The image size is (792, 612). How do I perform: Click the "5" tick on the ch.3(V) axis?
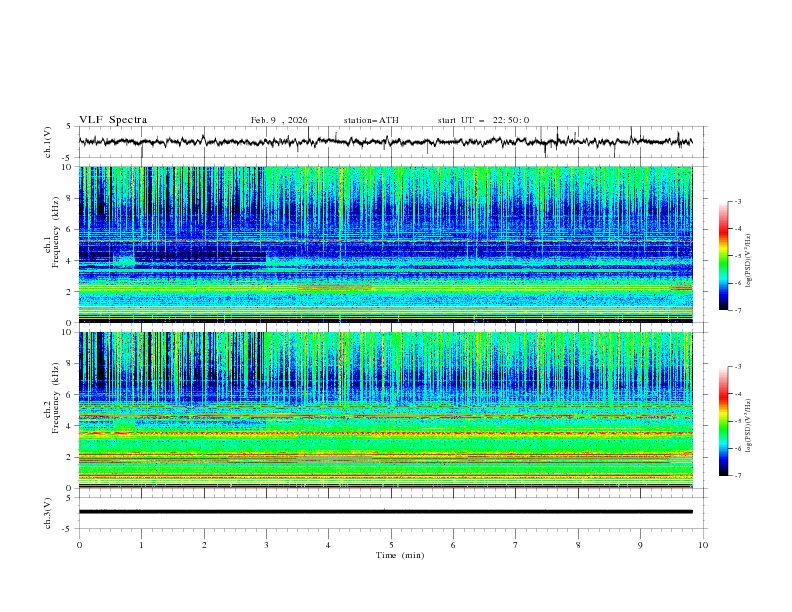(x=68, y=498)
